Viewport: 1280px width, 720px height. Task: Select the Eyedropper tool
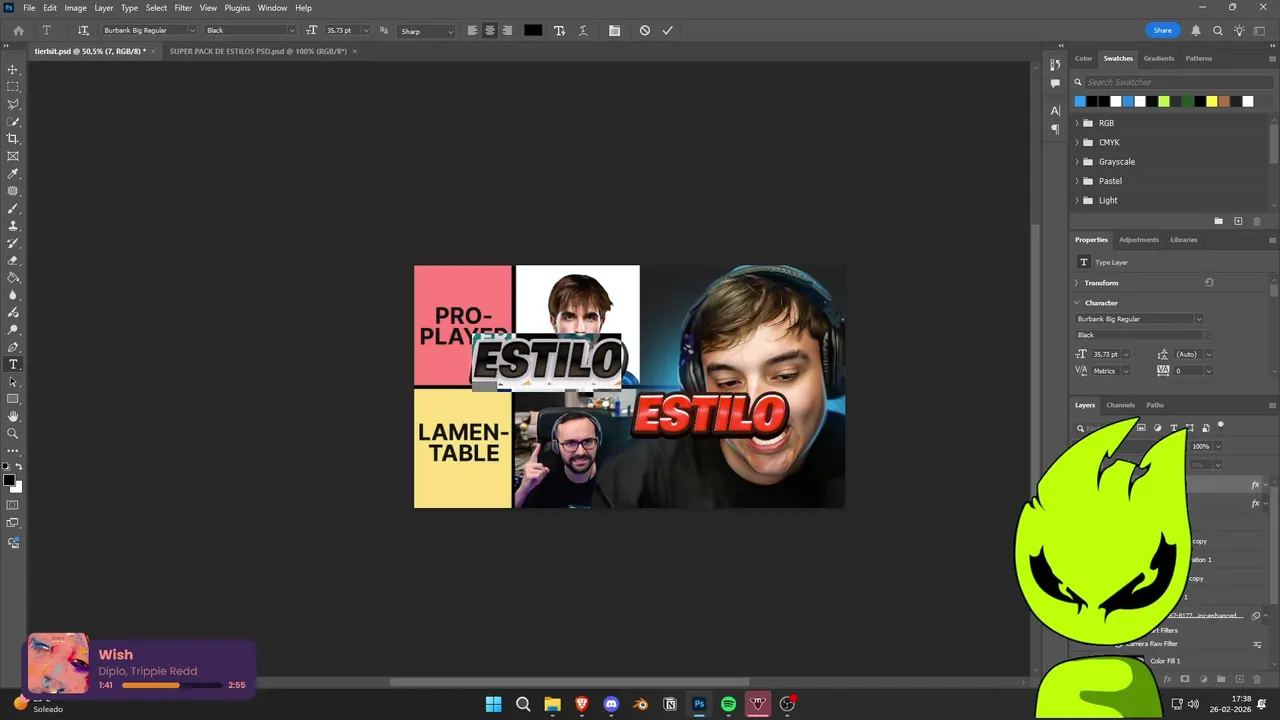point(13,174)
